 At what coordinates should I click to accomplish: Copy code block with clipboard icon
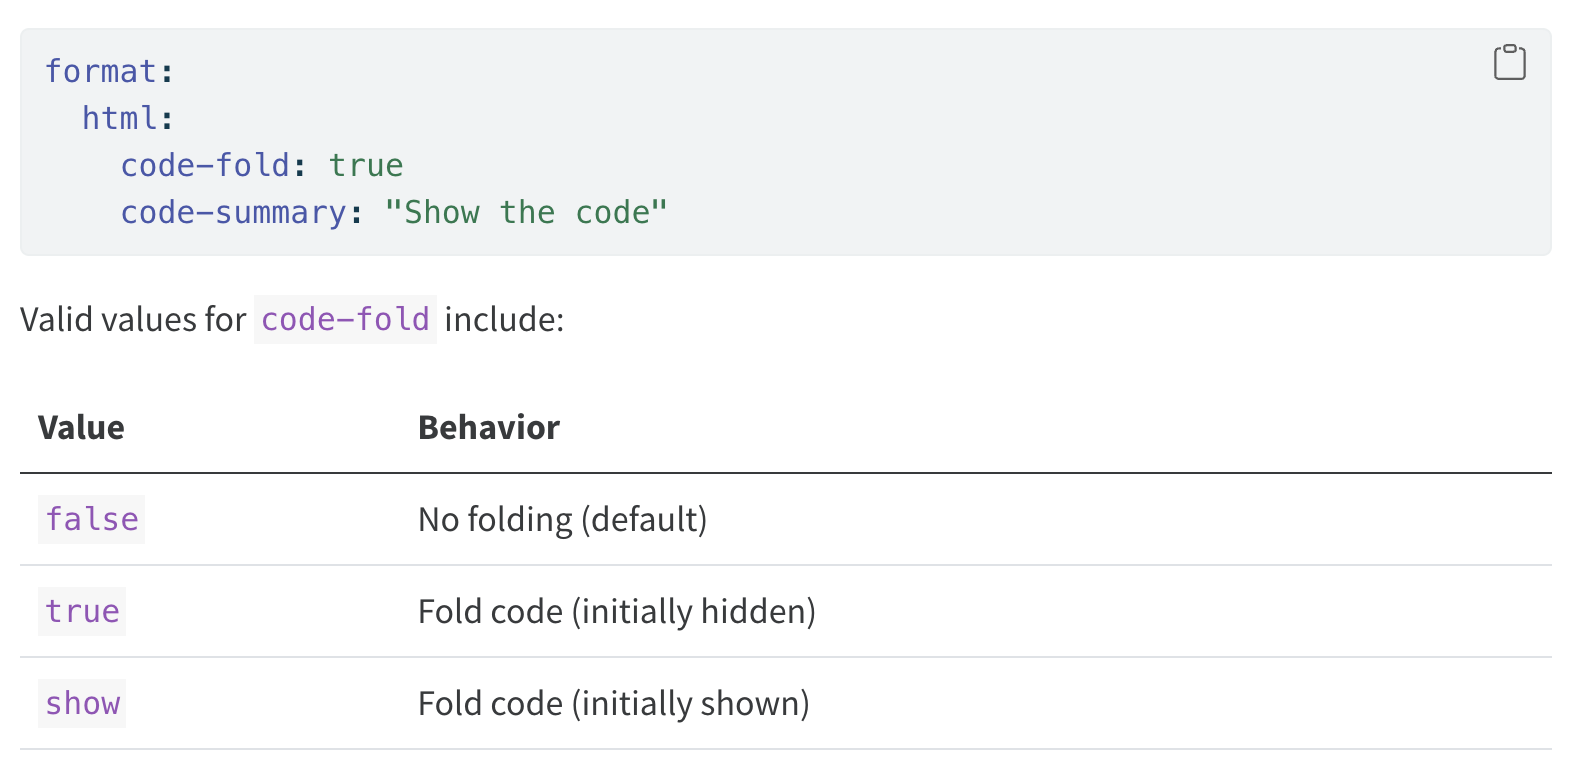point(1509,62)
